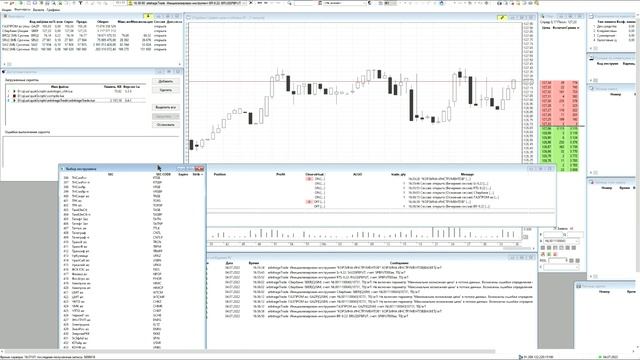Click the Profit column header in robot table
Viewport: 640px width, 360px height.
[x=280, y=174]
